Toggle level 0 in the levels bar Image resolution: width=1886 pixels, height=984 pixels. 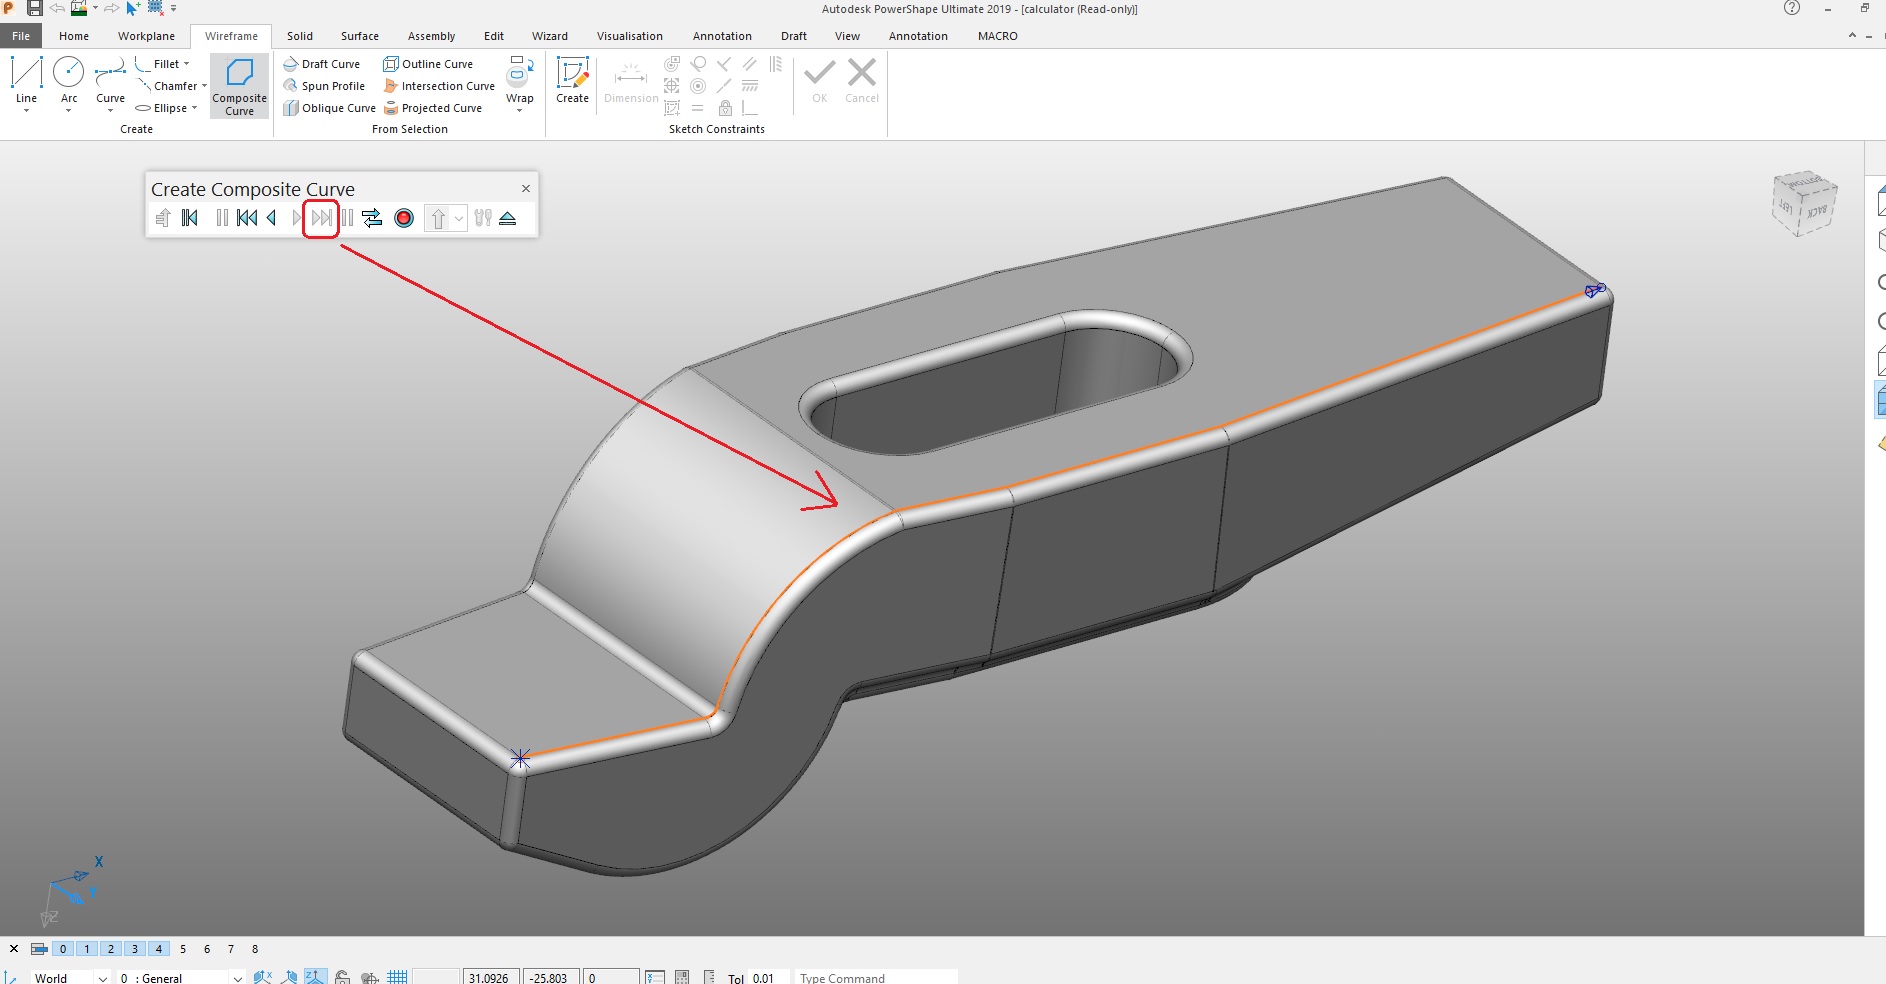point(62,949)
